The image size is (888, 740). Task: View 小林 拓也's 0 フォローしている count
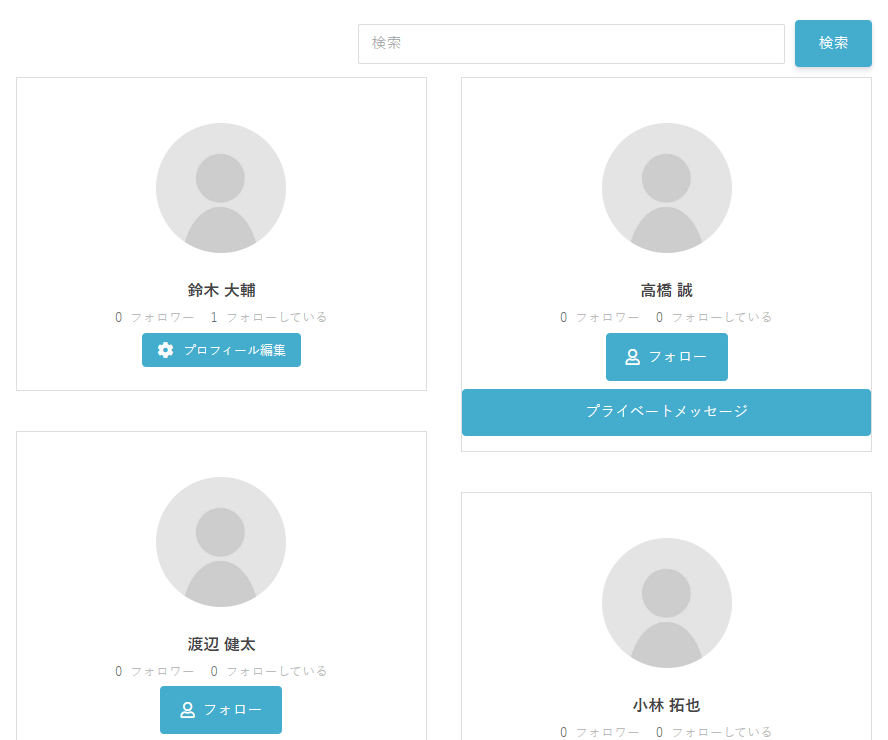click(714, 732)
